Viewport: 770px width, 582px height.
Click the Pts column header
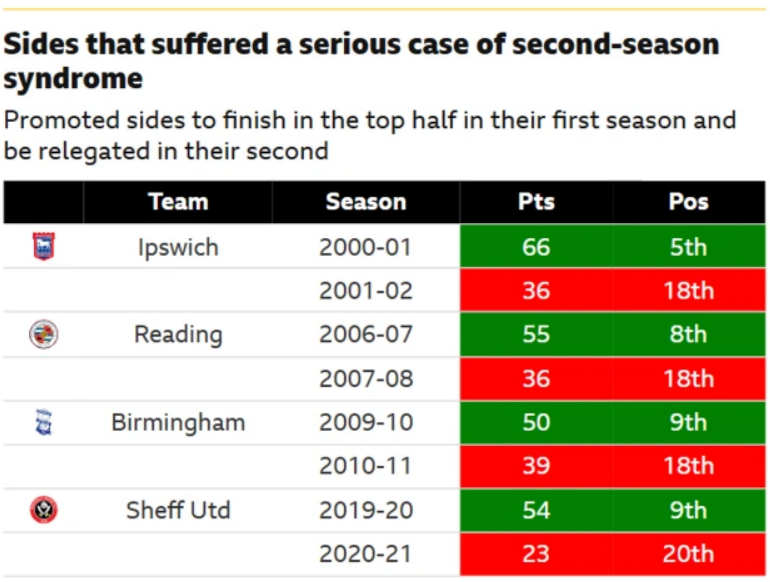pyautogui.click(x=536, y=202)
